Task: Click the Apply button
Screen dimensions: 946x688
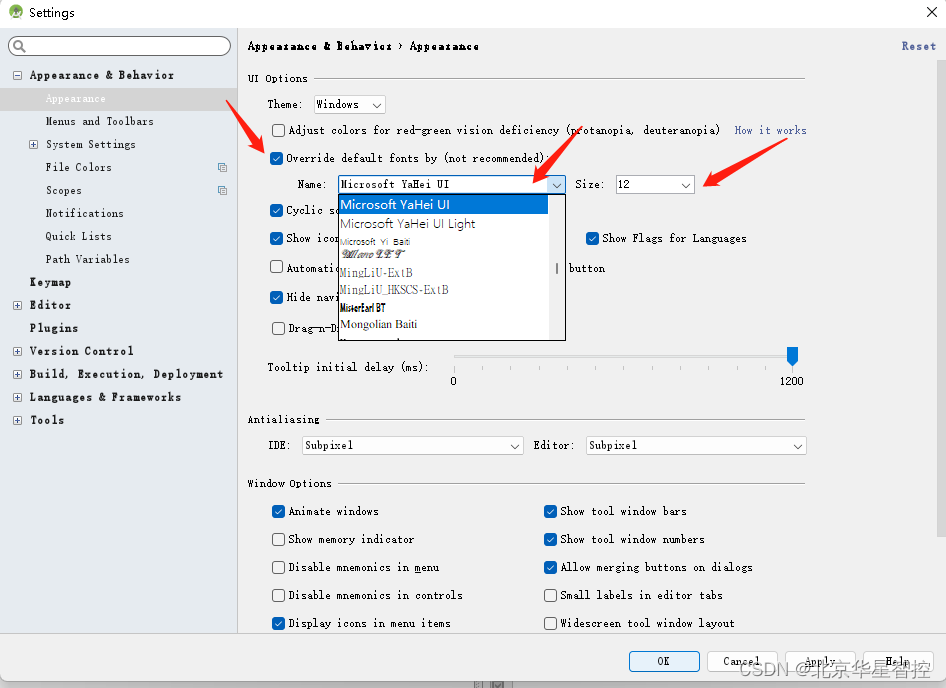Action: click(x=821, y=661)
